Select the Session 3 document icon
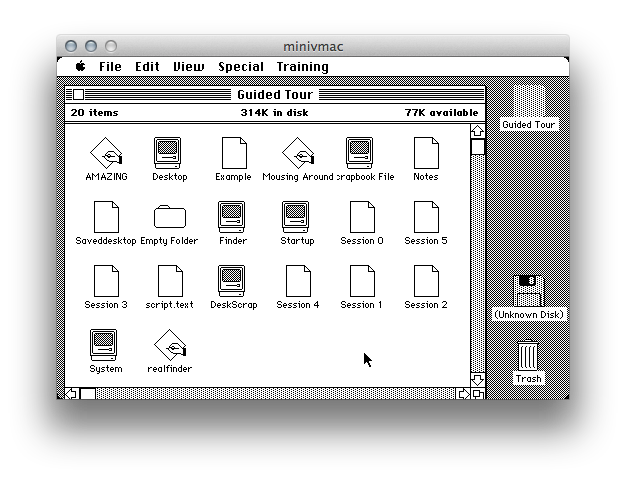 (106, 281)
